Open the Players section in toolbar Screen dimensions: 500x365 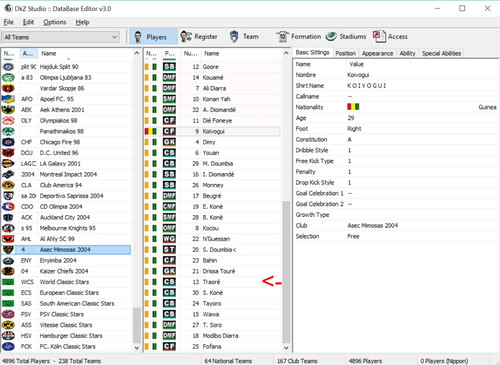(x=154, y=37)
